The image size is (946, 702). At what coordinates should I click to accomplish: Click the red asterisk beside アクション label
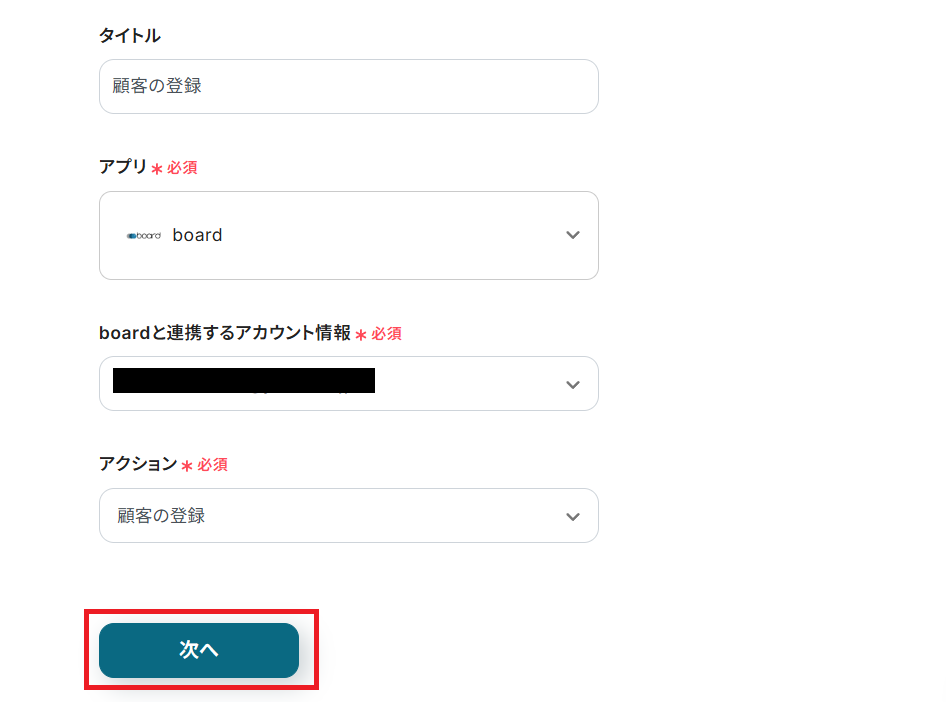[x=187, y=466]
